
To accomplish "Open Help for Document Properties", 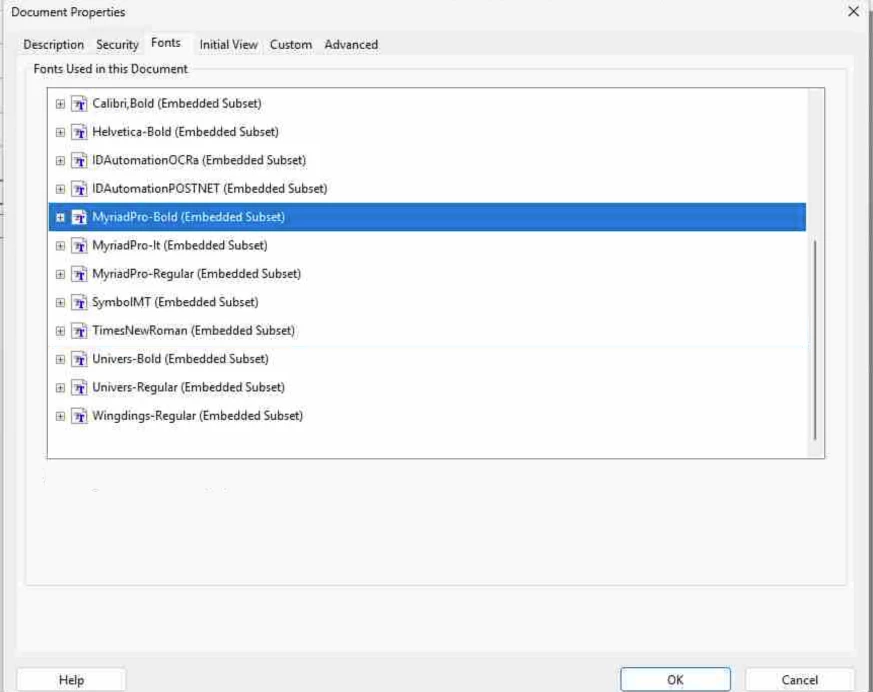I will (71, 679).
